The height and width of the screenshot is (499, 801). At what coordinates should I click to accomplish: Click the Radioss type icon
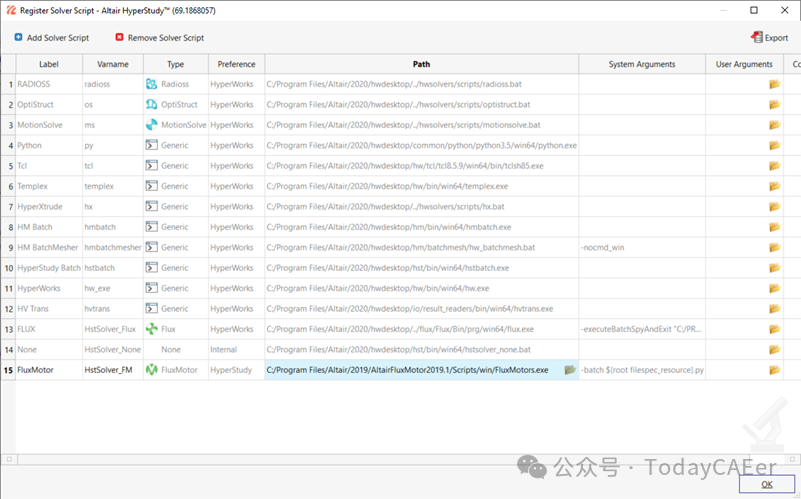pos(151,84)
